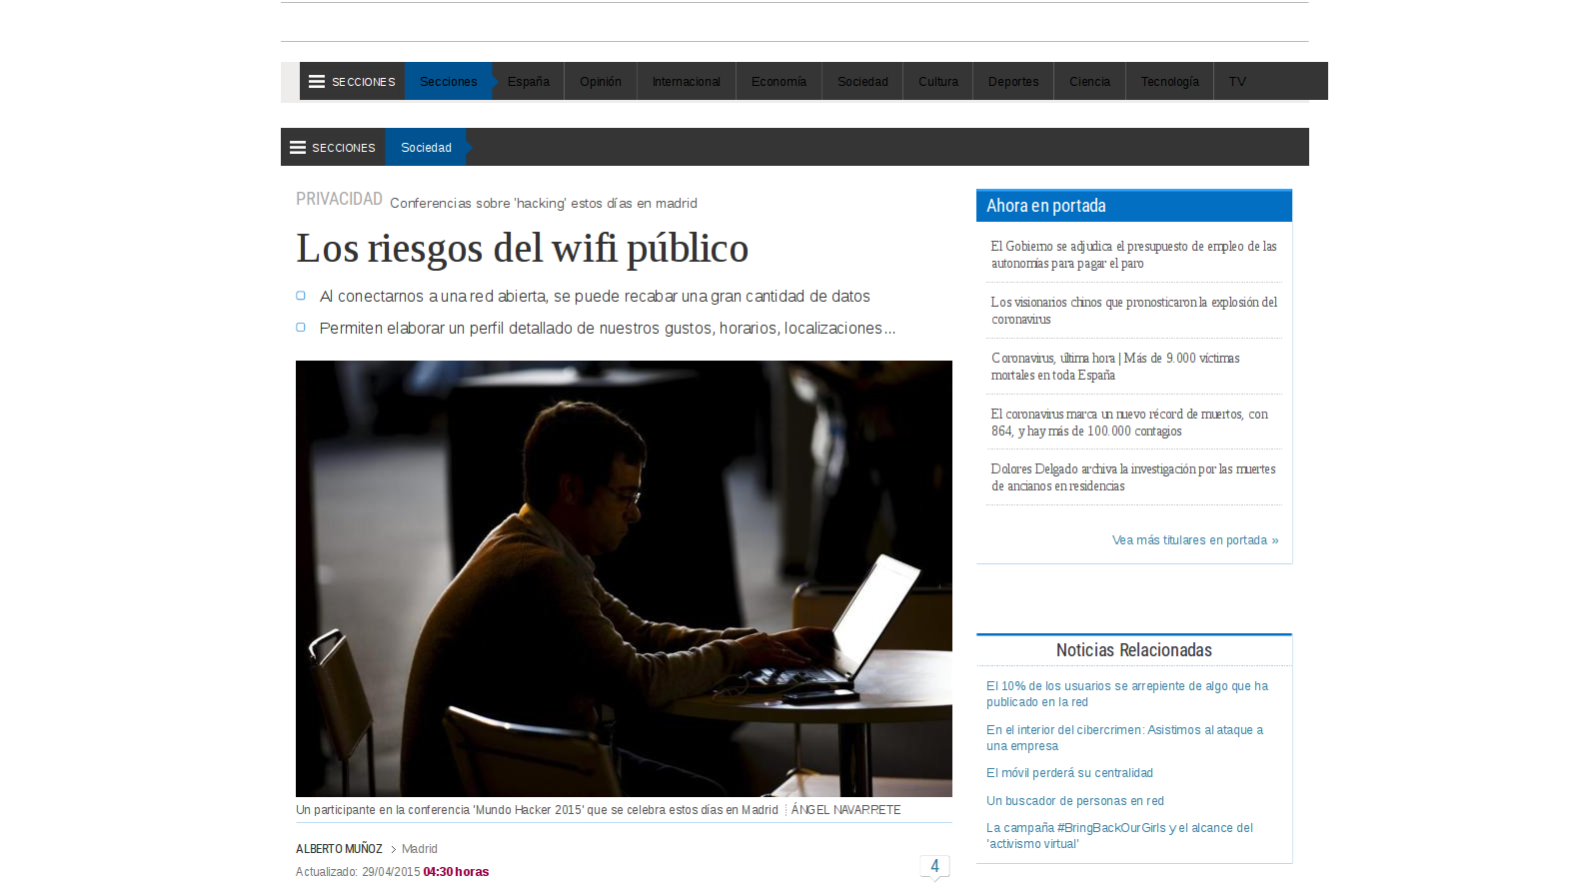1589x894 pixels.
Task: Click the blue Secciones tab
Action: click(x=448, y=82)
